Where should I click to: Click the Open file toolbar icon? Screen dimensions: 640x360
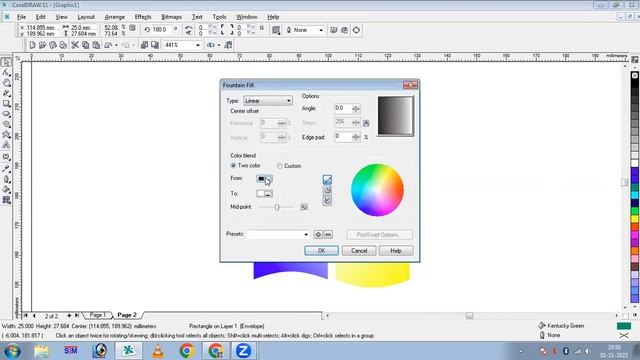[42, 45]
